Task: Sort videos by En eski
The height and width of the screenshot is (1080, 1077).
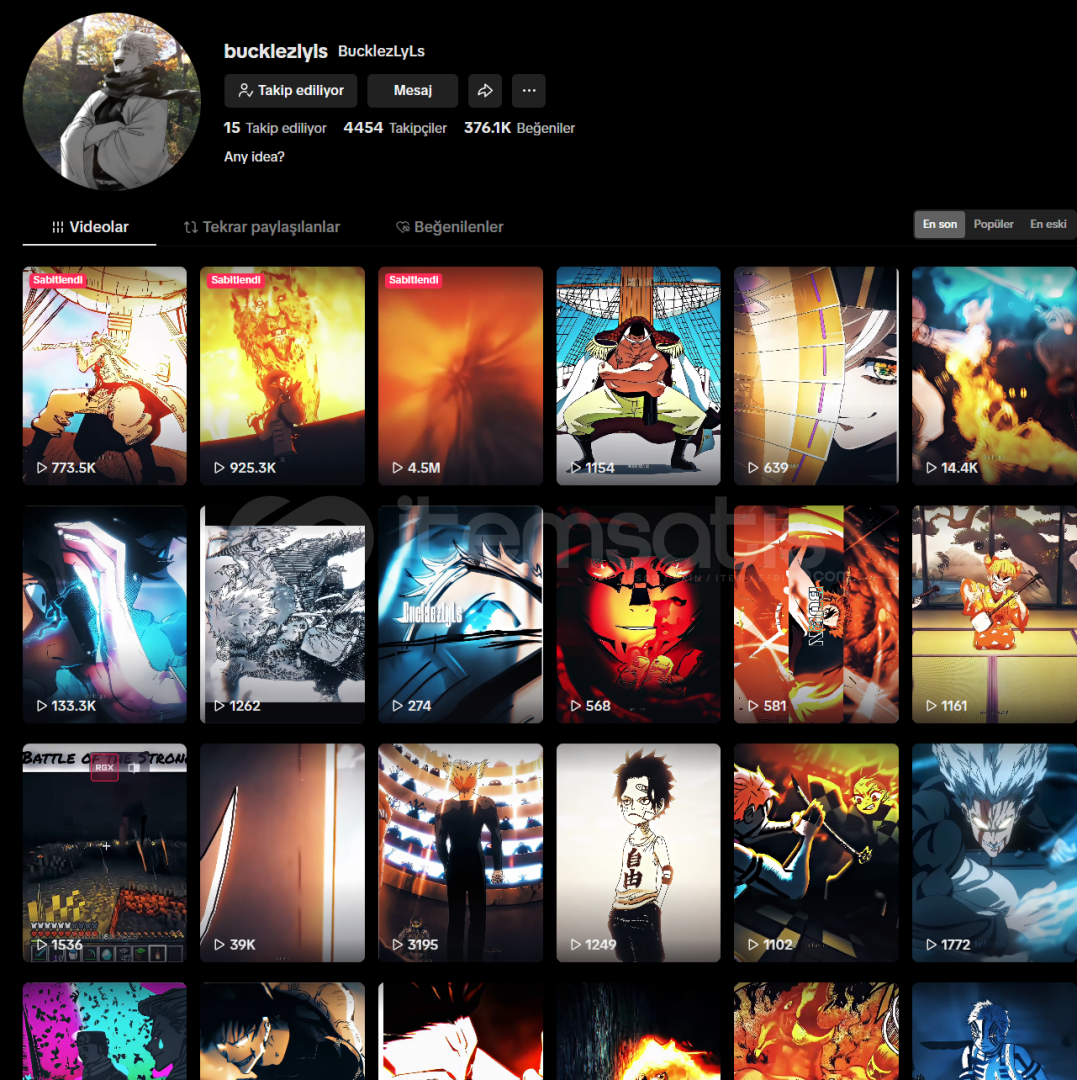Action: (x=1048, y=224)
